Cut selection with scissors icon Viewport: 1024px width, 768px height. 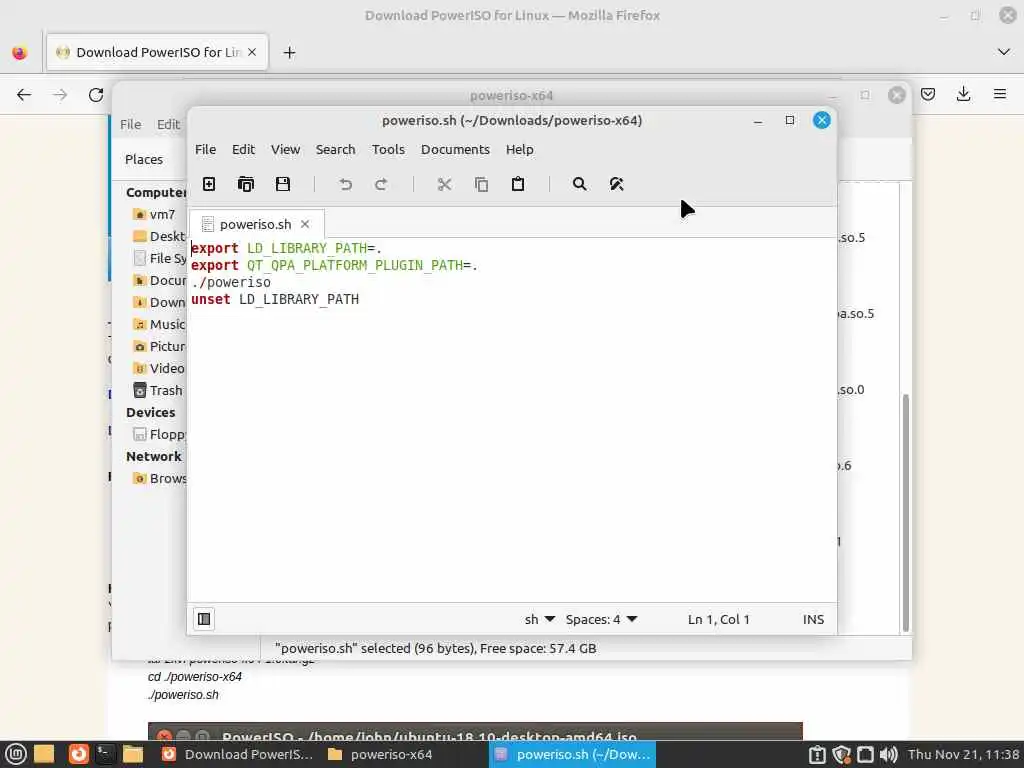(445, 184)
